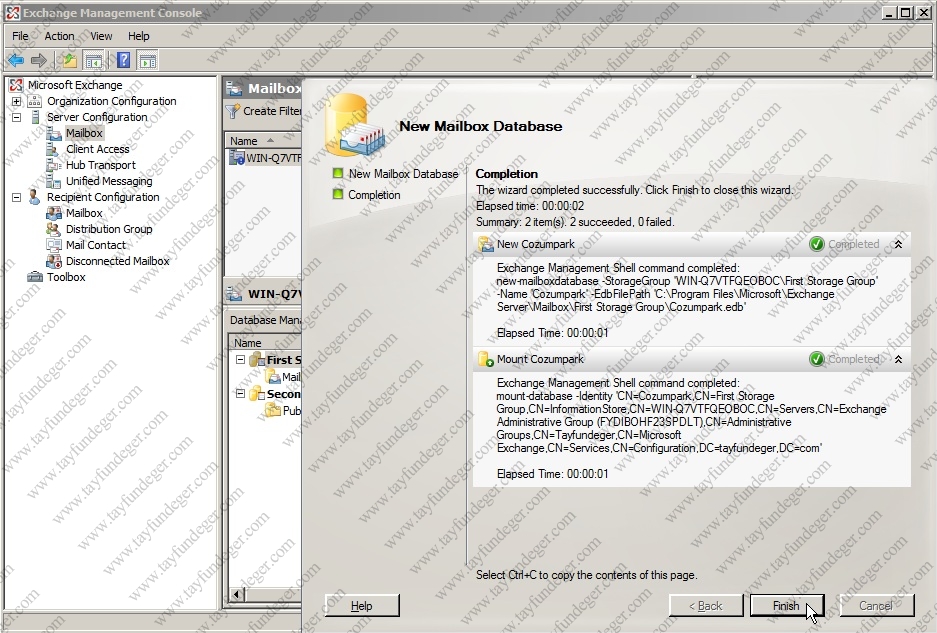The image size is (937, 633).
Task: Expand the Organization Configuration tree node
Action: 17,101
